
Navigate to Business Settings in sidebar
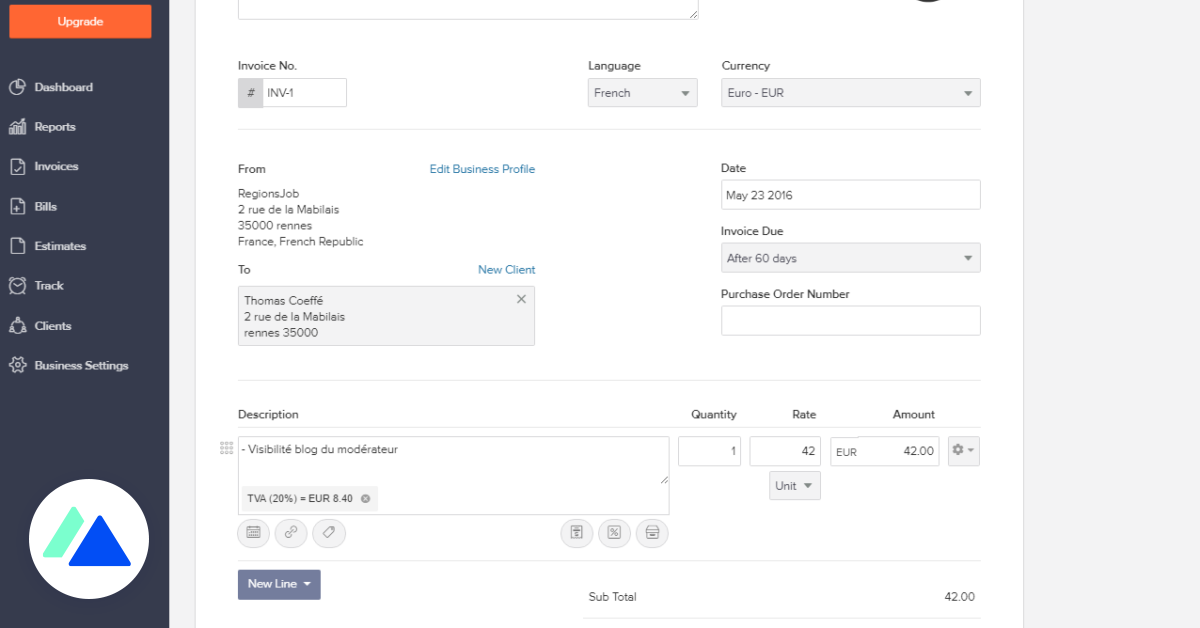(81, 366)
